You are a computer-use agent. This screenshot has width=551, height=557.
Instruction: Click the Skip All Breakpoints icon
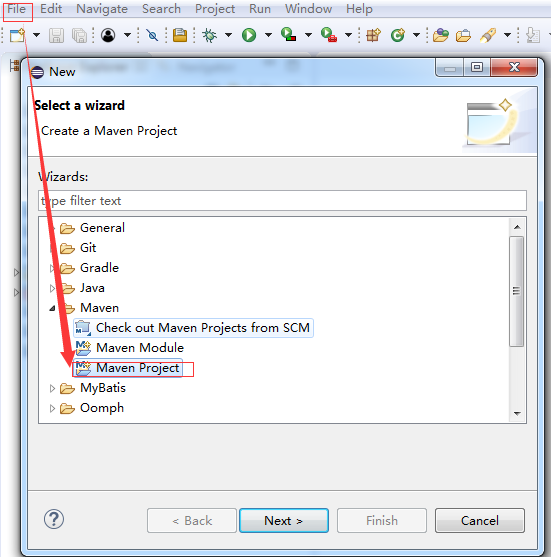152,35
